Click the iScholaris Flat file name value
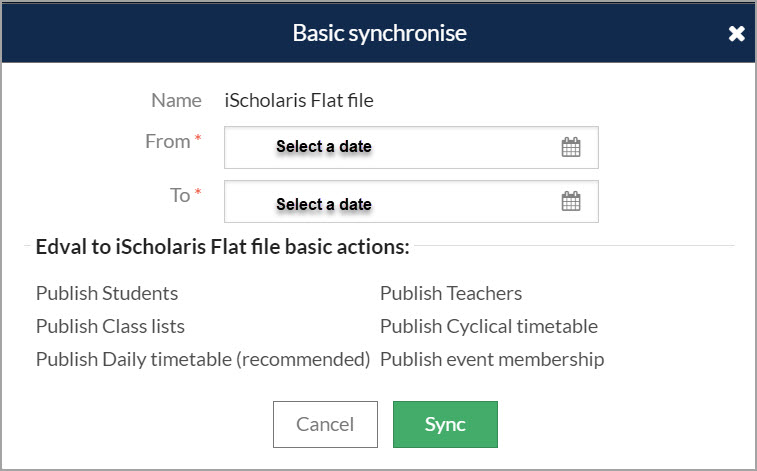757x471 pixels. pos(299,100)
